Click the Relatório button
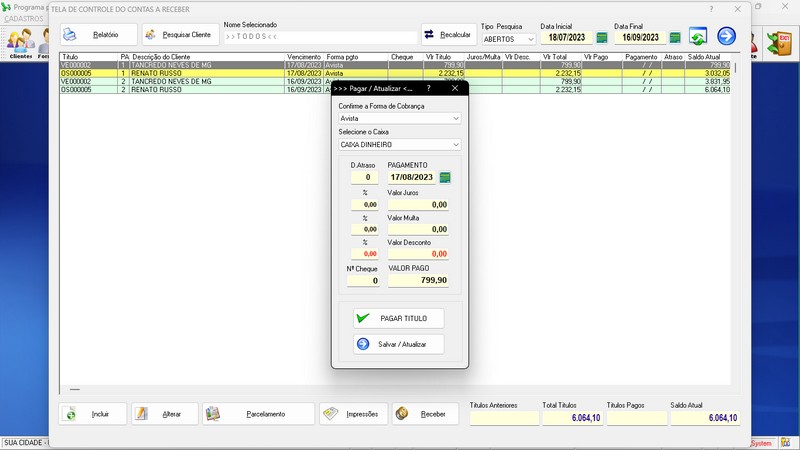The height and width of the screenshot is (450, 800). [98, 35]
